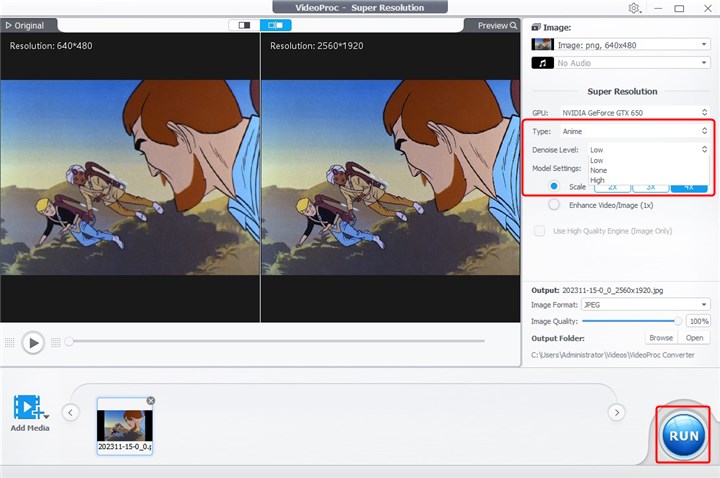720x478 pixels.
Task: Click the playback timeline slider handle
Action: tap(69, 341)
